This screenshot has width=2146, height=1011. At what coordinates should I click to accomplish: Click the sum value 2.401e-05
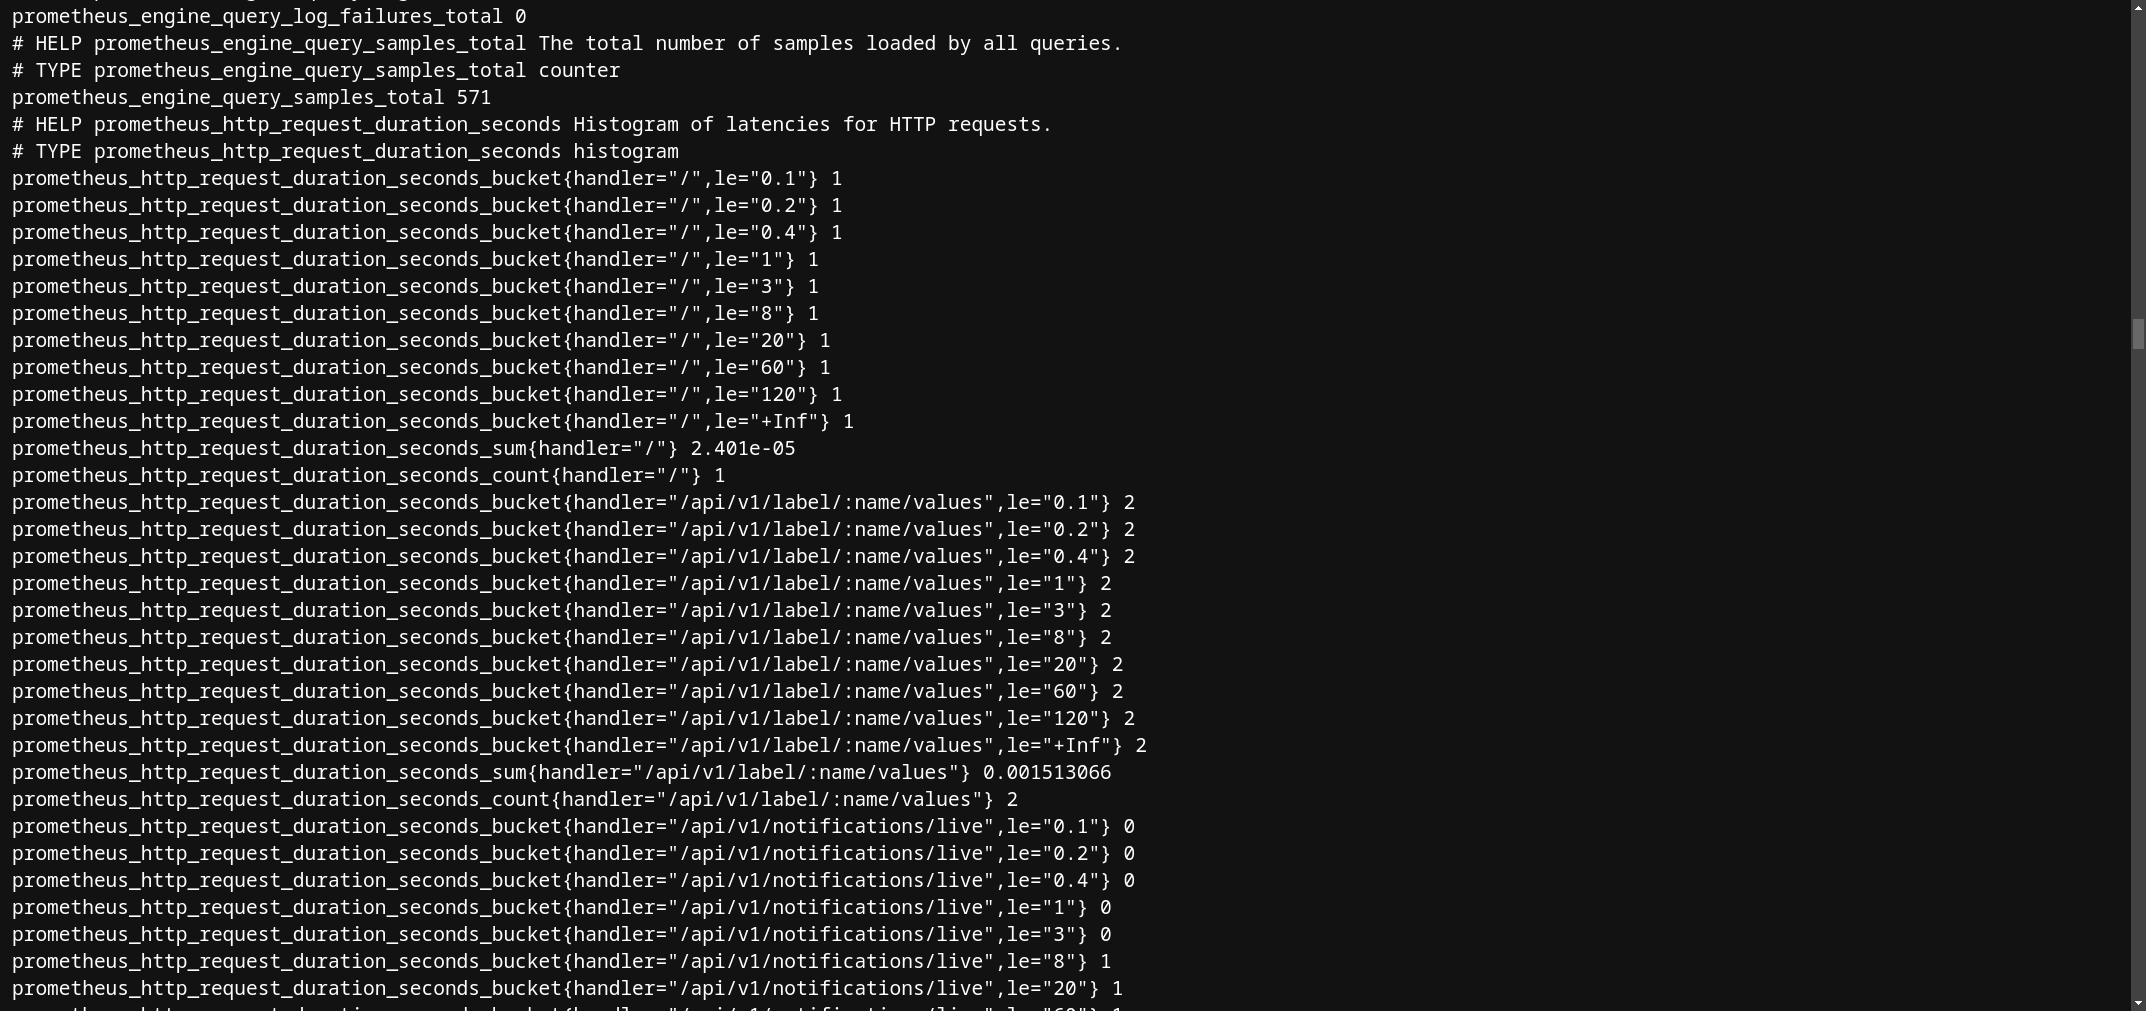pos(742,449)
